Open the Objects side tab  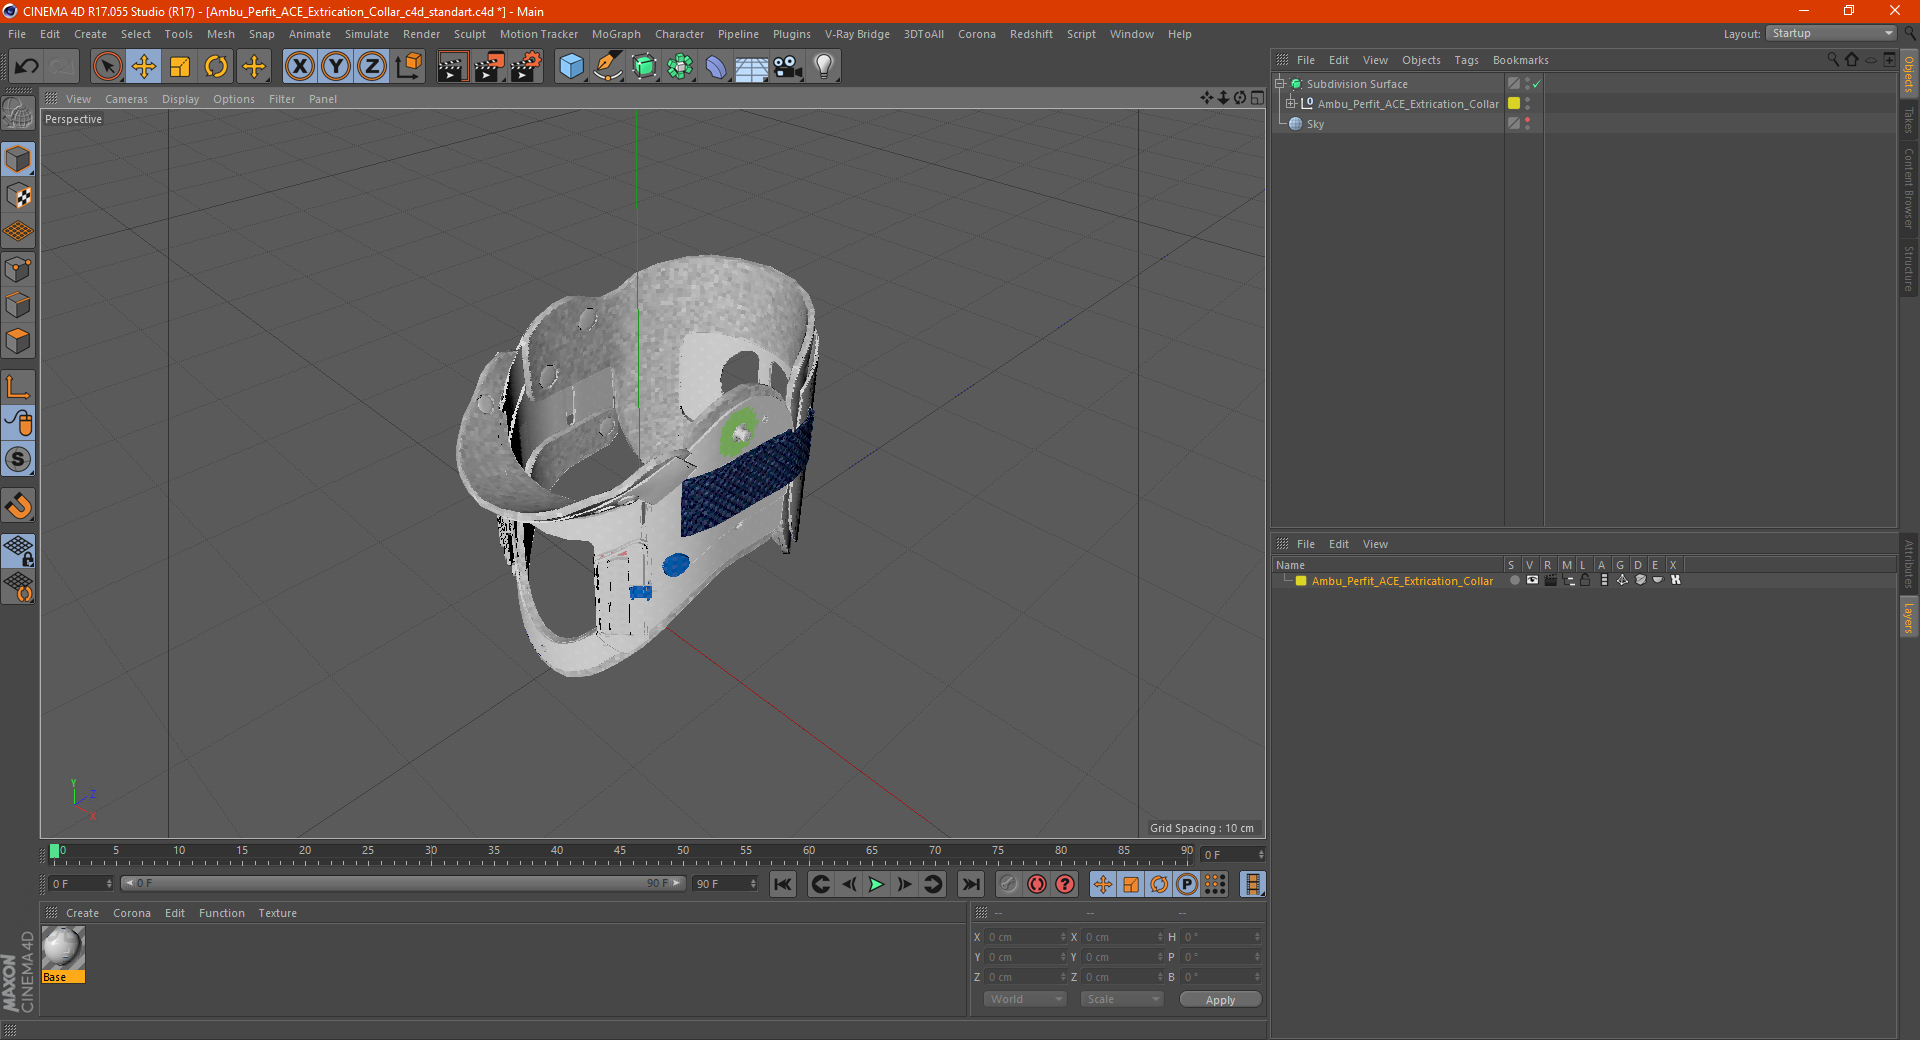click(1909, 73)
